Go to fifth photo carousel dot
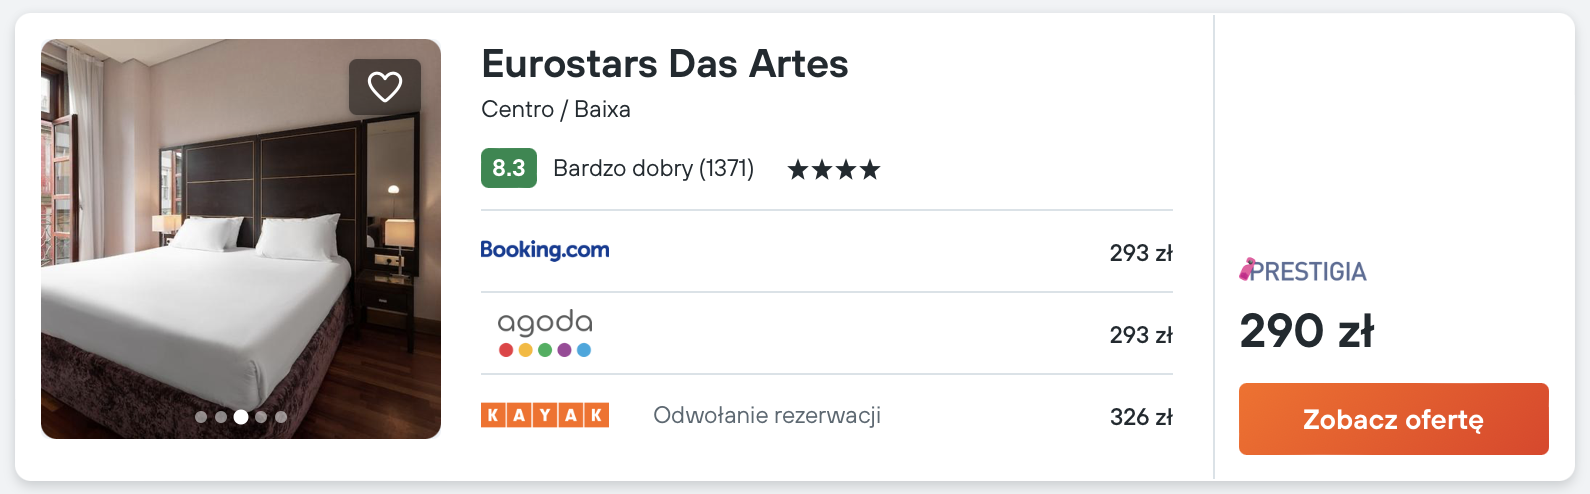Image resolution: width=1590 pixels, height=494 pixels. (281, 417)
